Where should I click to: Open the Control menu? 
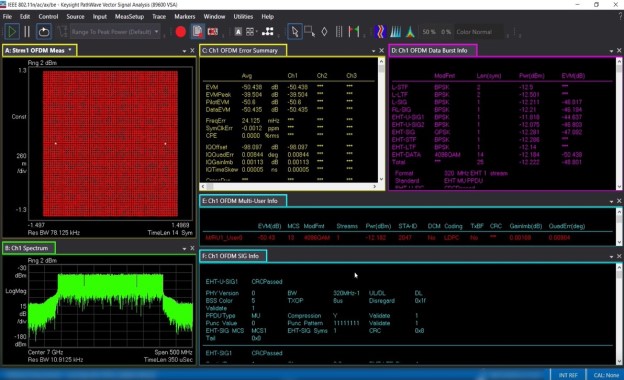48,17
